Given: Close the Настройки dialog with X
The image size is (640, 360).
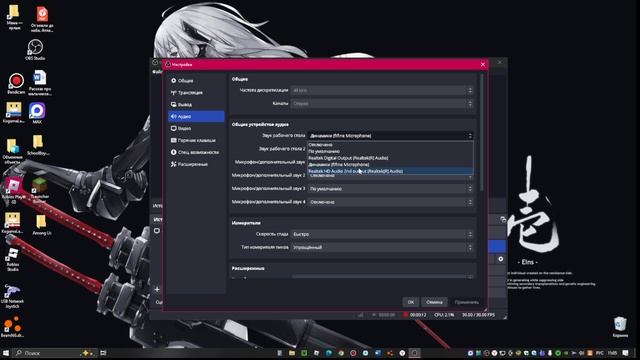Looking at the screenshot, I should (x=483, y=64).
